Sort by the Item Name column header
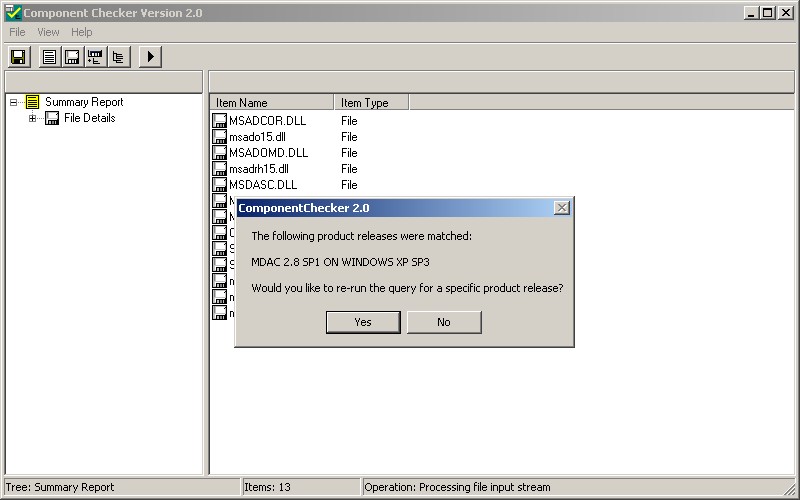The width and height of the screenshot is (800, 500). pyautogui.click(x=271, y=103)
